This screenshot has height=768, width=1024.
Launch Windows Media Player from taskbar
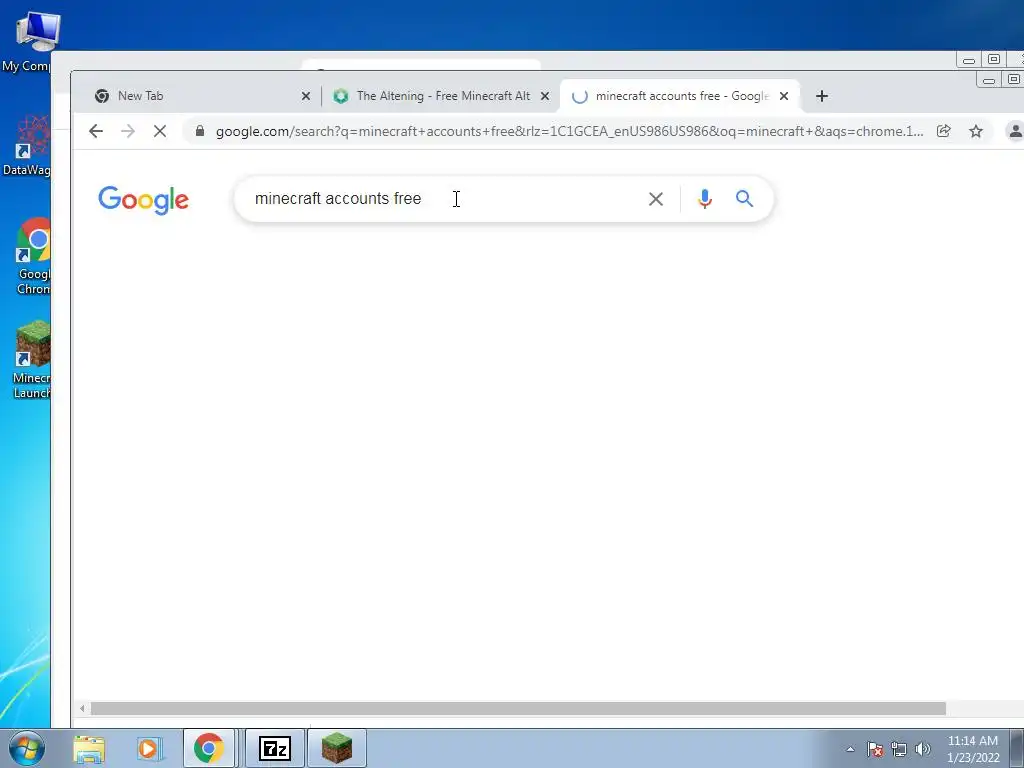pos(148,749)
